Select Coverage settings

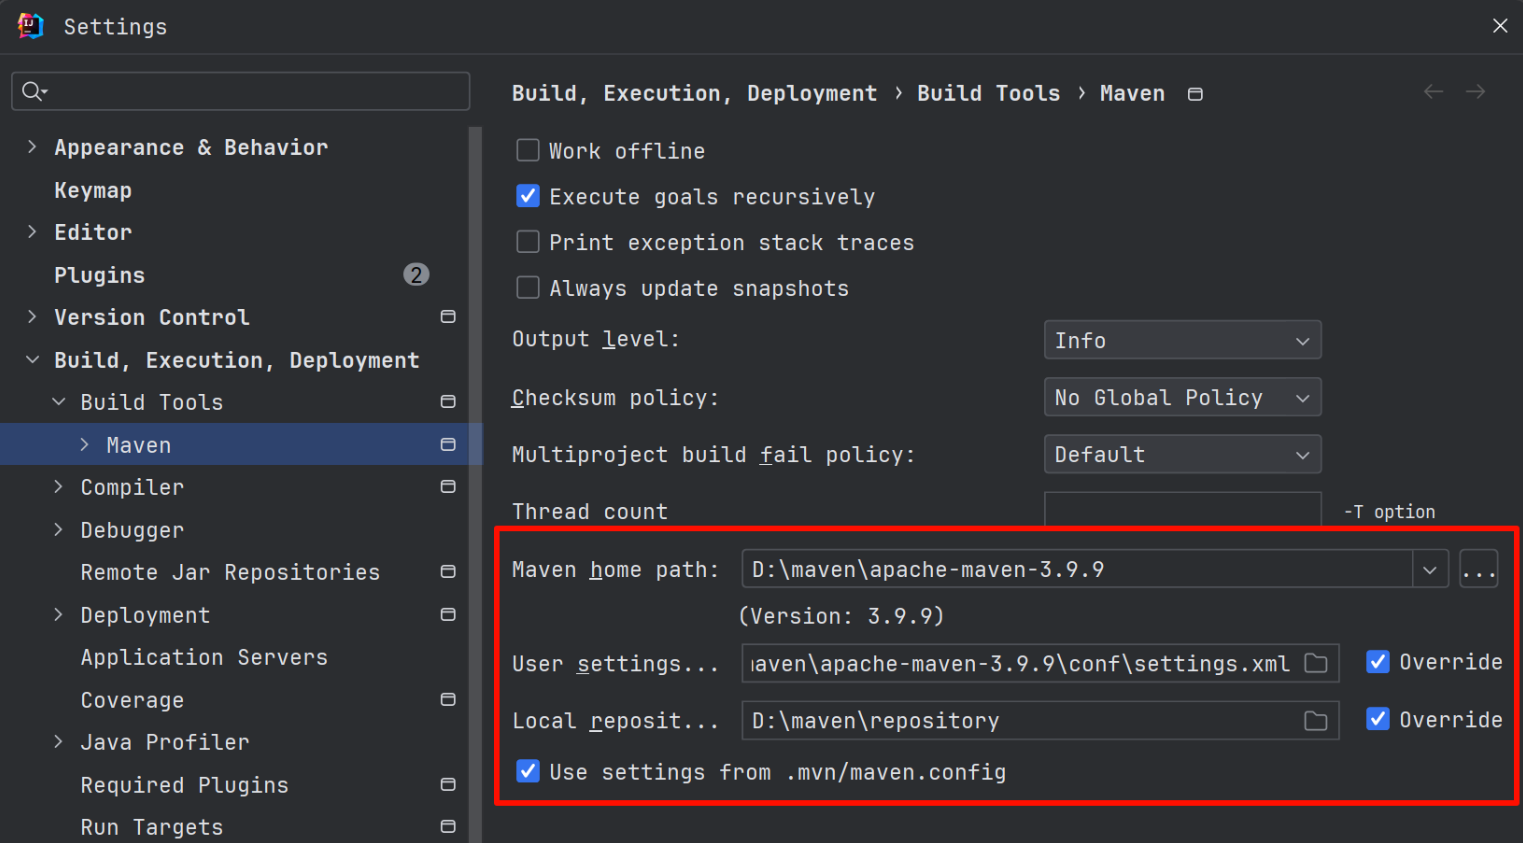tap(132, 700)
